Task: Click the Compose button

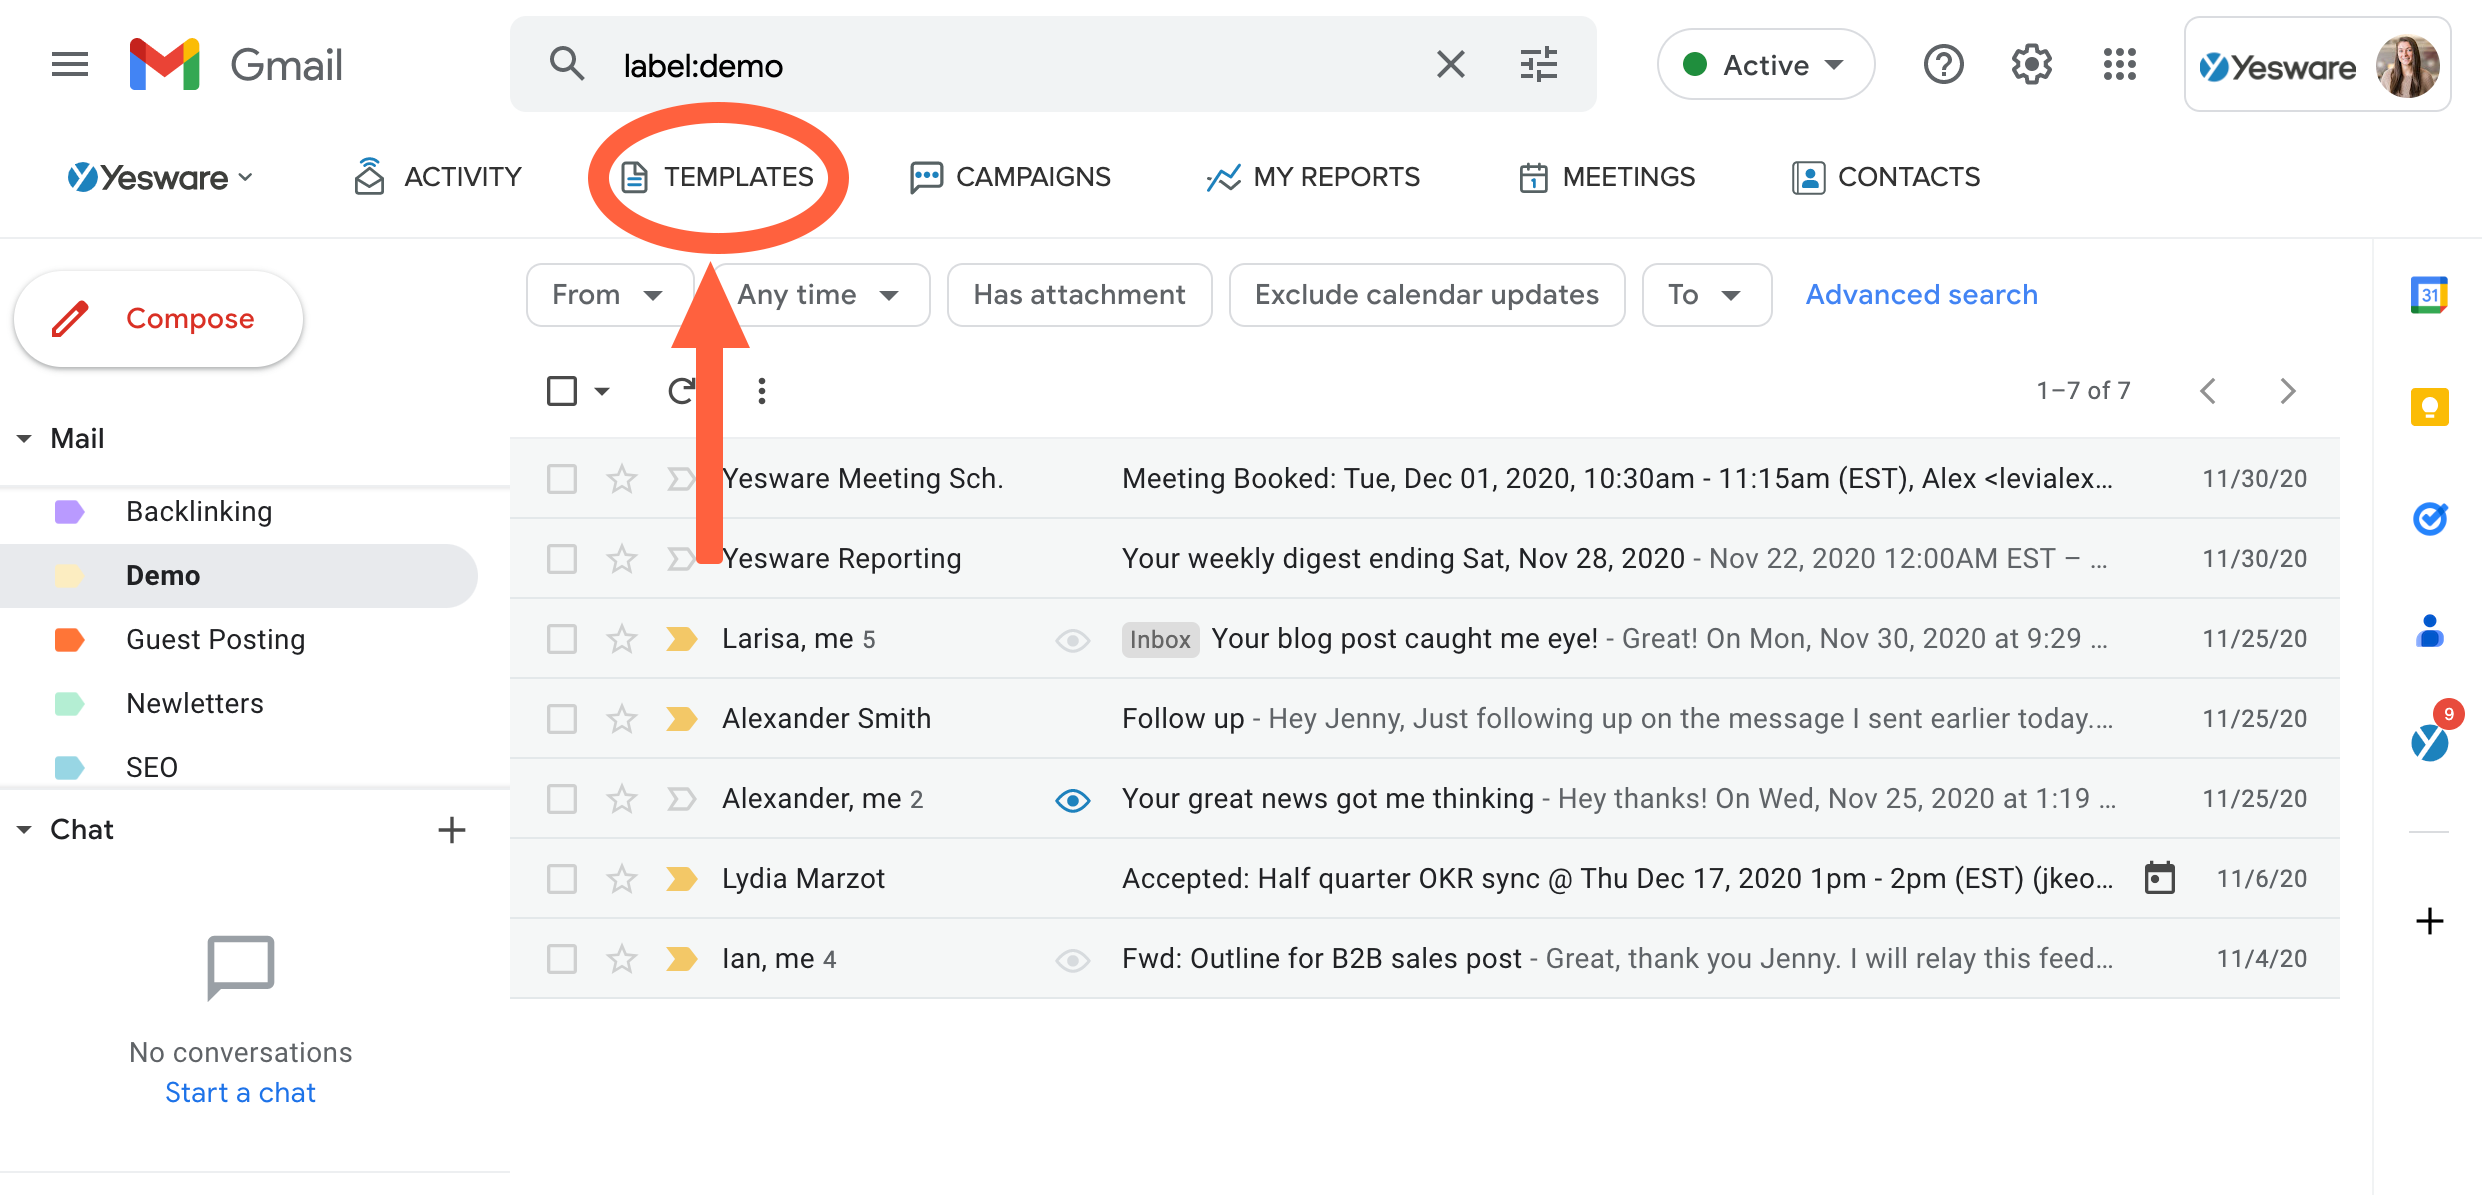Action: [x=158, y=318]
